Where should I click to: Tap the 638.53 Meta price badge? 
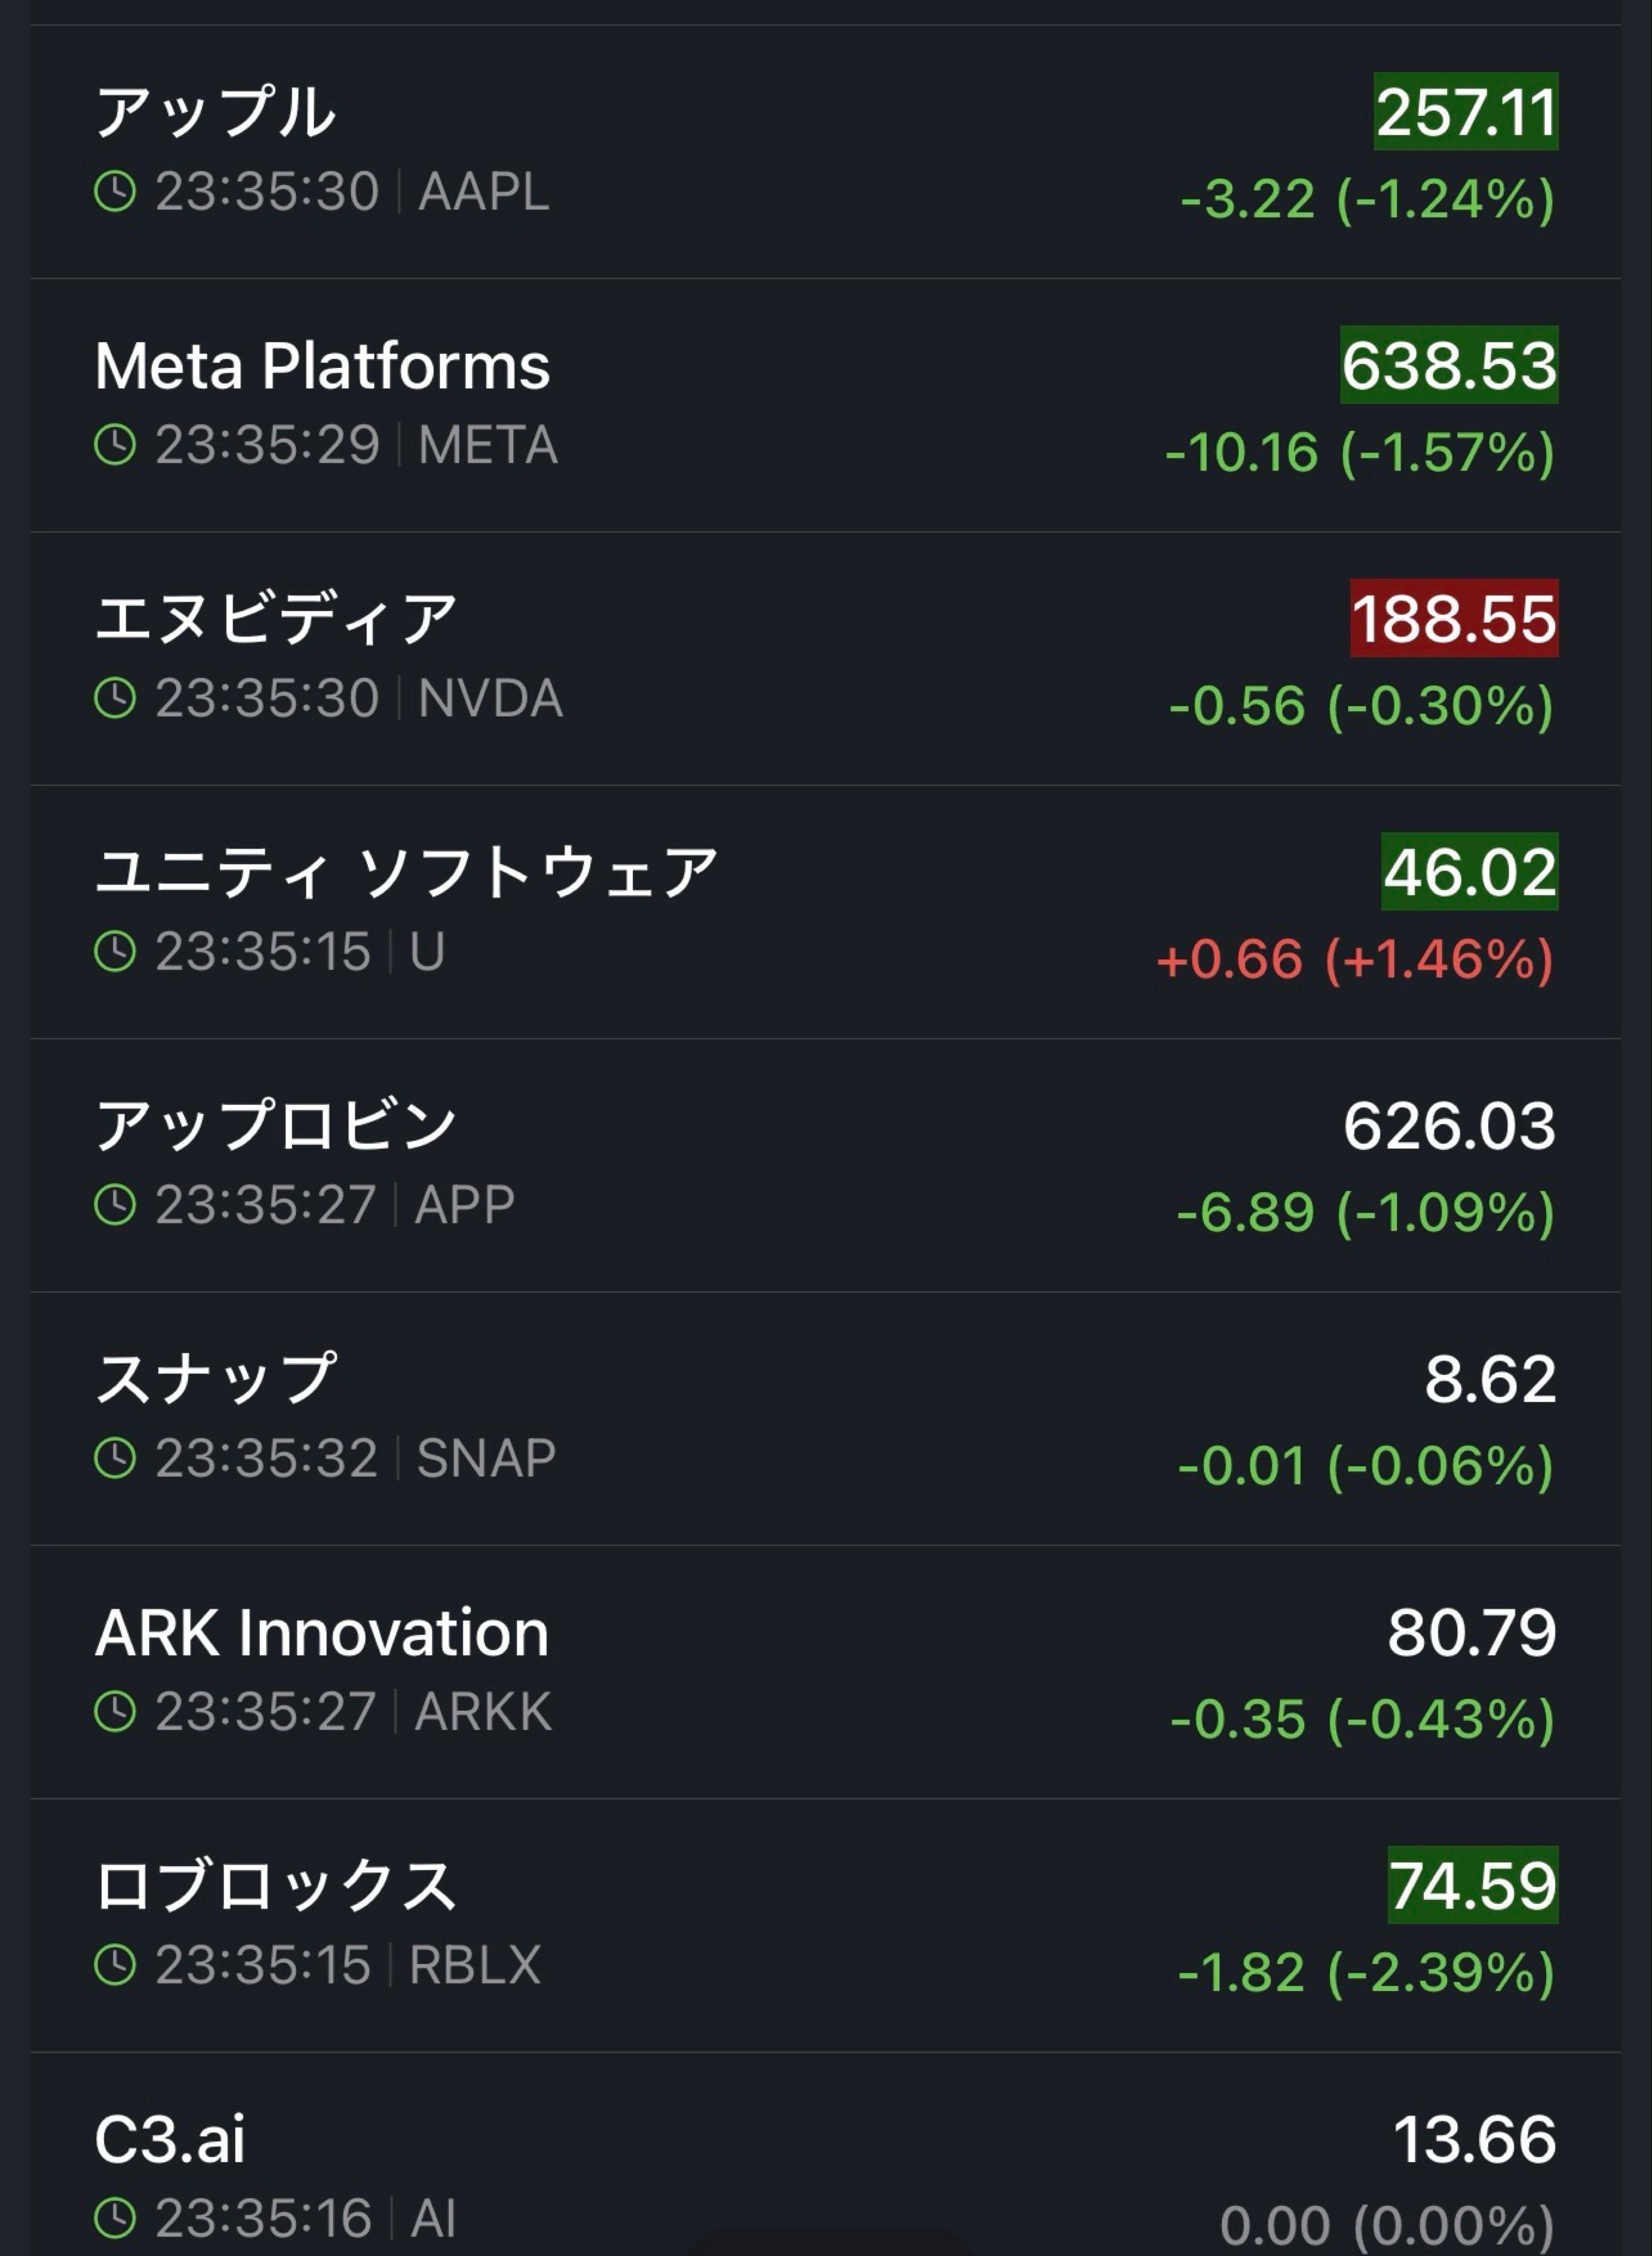point(1448,365)
